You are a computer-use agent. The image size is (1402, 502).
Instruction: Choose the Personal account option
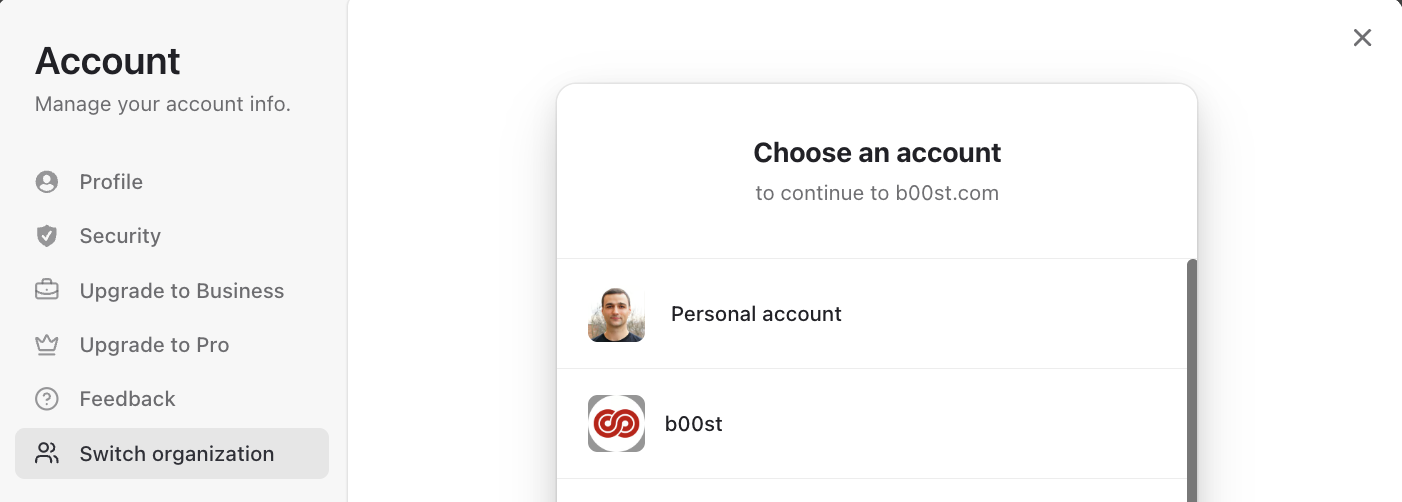[x=871, y=314]
